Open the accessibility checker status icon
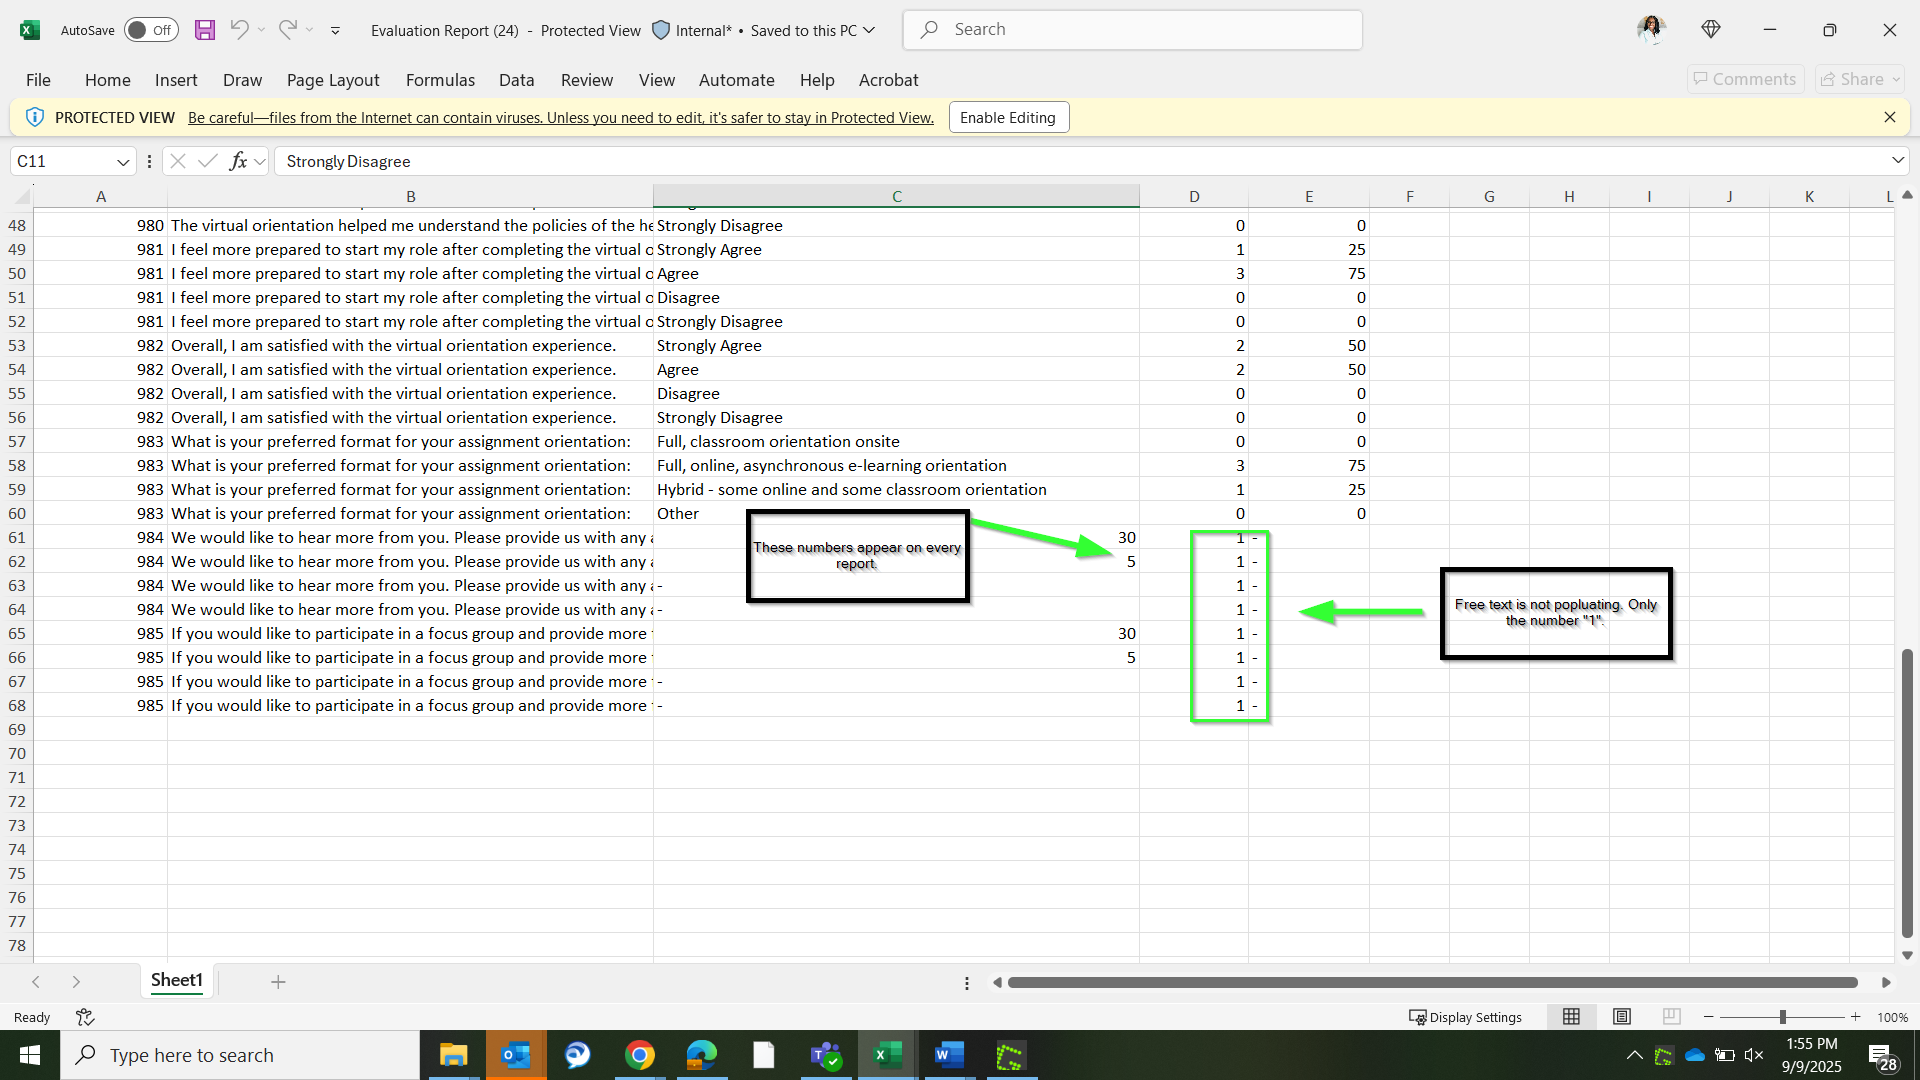1920x1080 pixels. [85, 1017]
